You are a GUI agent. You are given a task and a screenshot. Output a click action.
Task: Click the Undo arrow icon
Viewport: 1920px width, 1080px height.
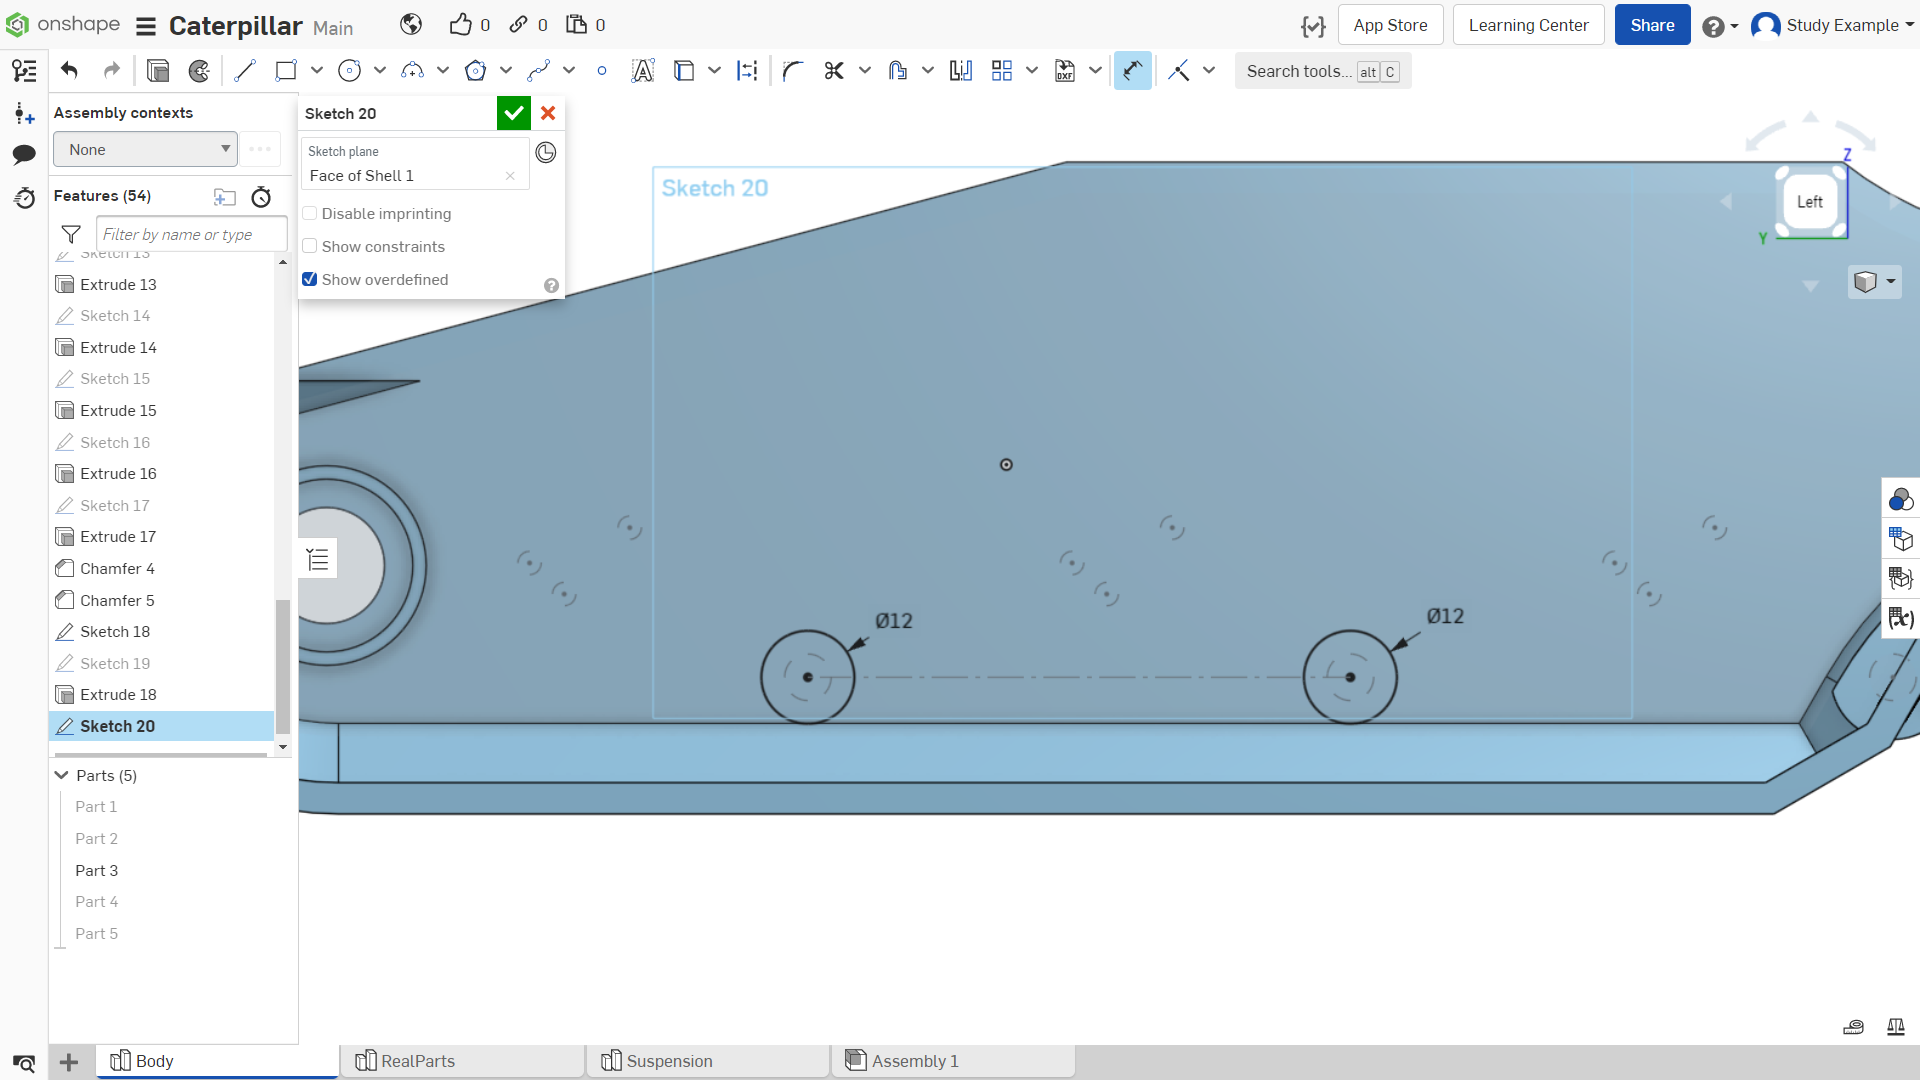(69, 71)
